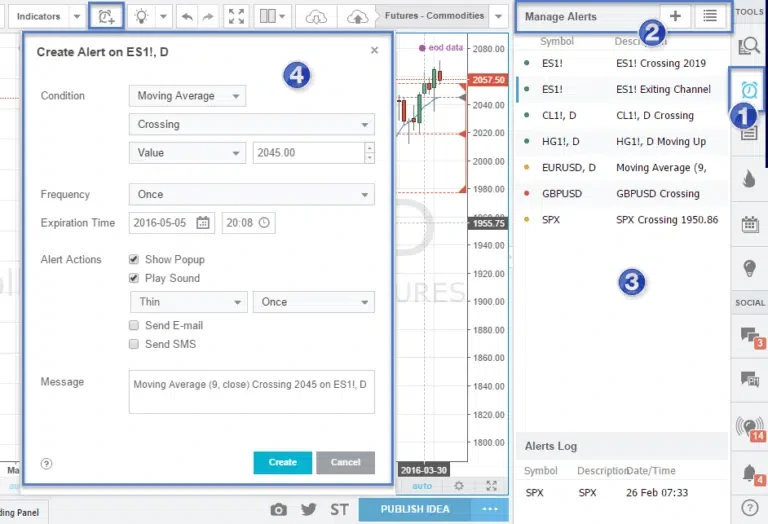Open hotlists flame icon in sidebar
768x524 pixels.
pos(749,179)
